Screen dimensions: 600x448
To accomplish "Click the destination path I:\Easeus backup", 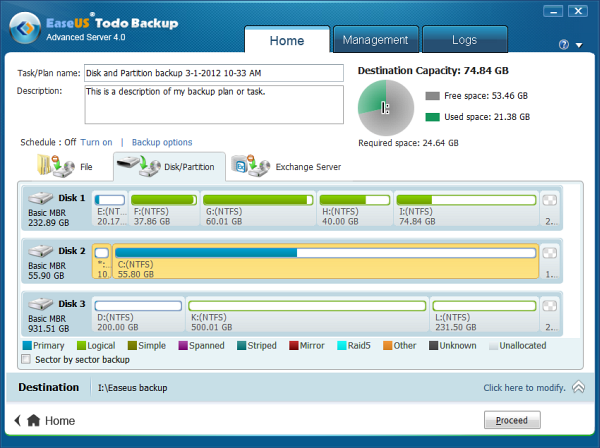I will click(x=132, y=388).
